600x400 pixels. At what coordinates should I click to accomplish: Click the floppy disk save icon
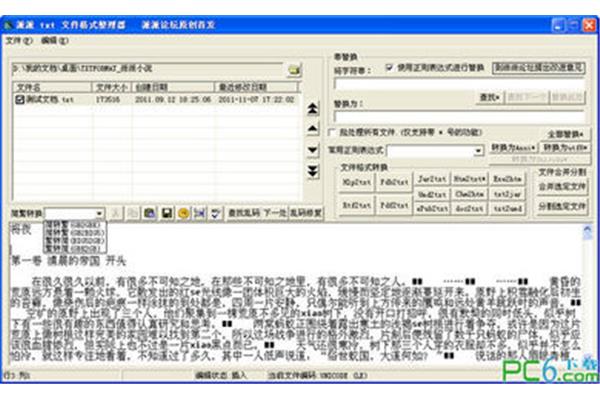coord(167,213)
